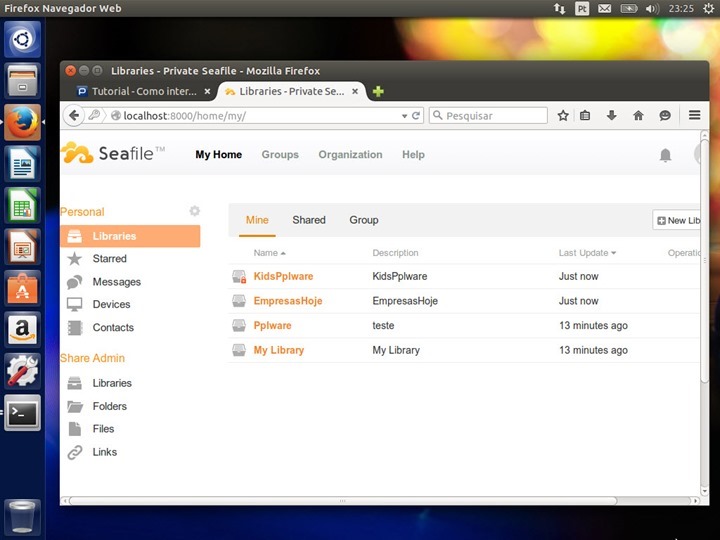Open the EmpresasHoje library link
This screenshot has width=720, height=540.
288,301
